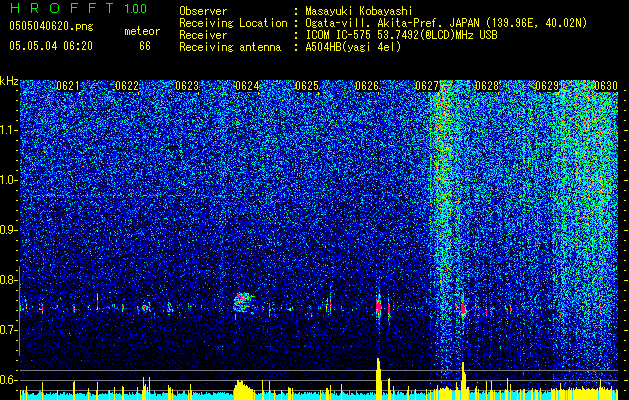
Task: Click the 0630 time marker
Action: coord(606,86)
